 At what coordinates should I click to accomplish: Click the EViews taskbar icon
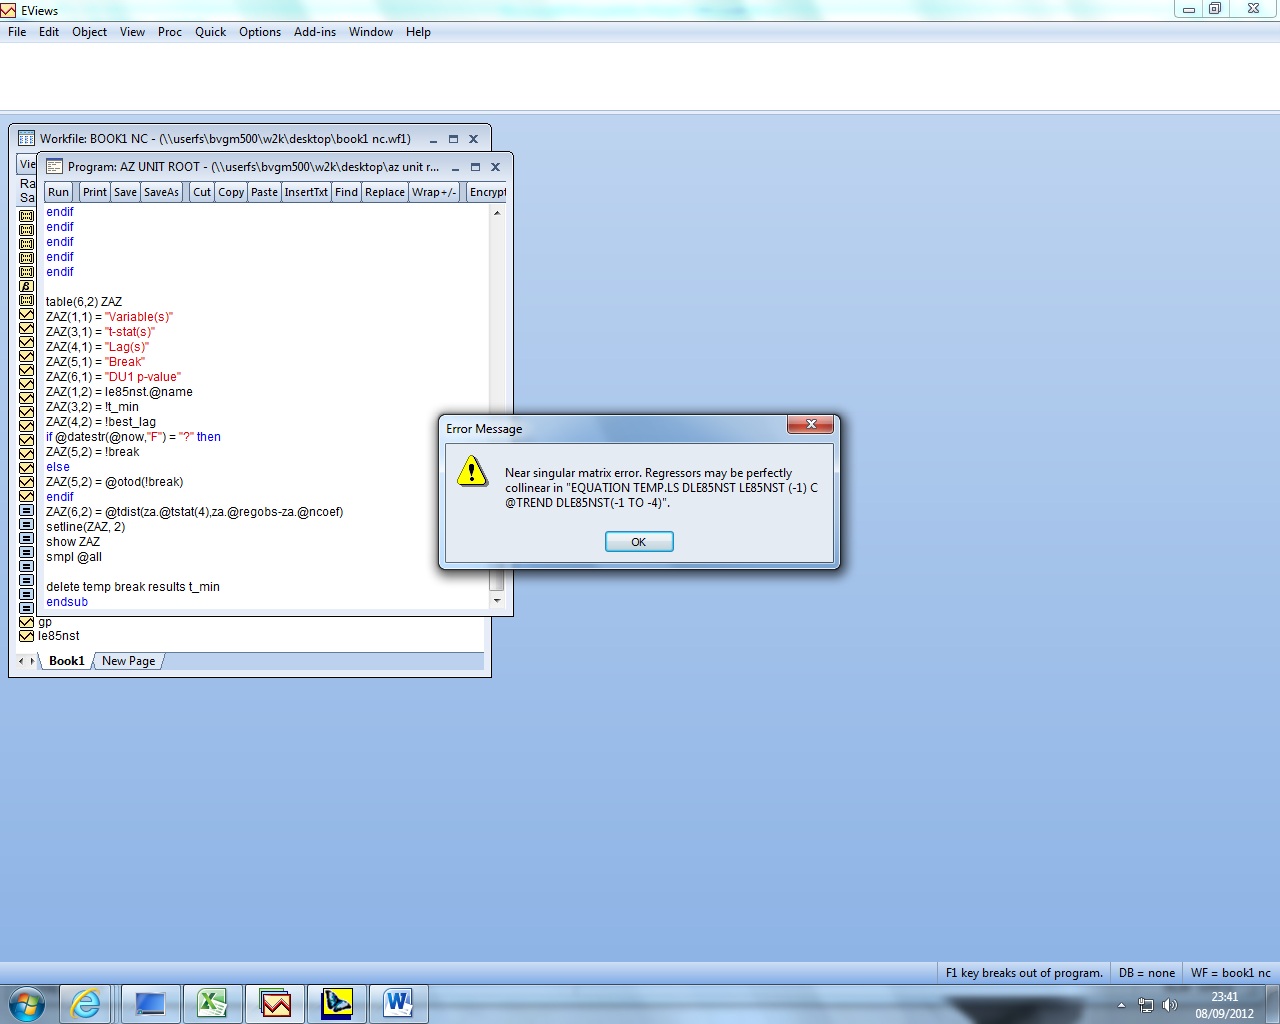pos(275,1003)
